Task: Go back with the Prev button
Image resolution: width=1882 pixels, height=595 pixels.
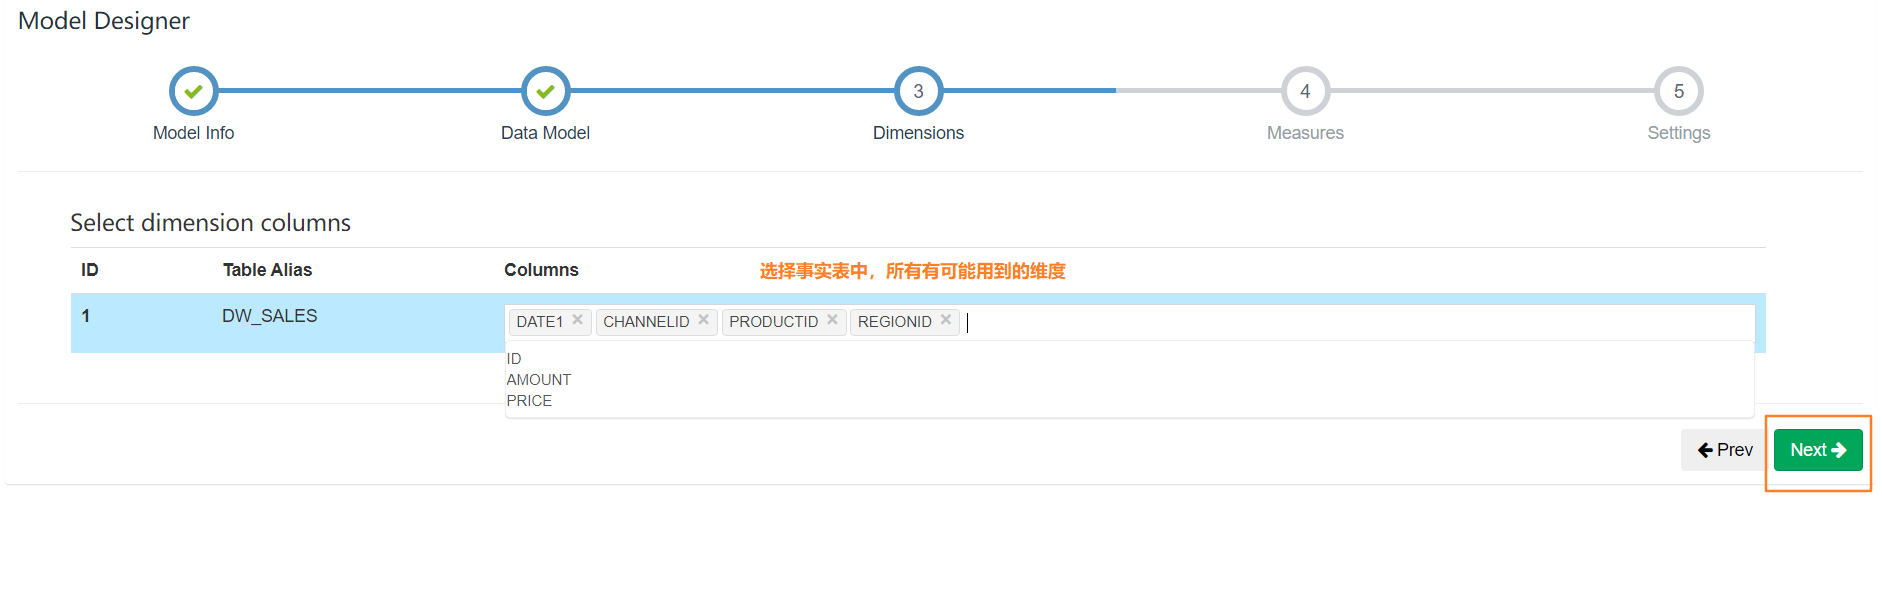Action: (1725, 450)
